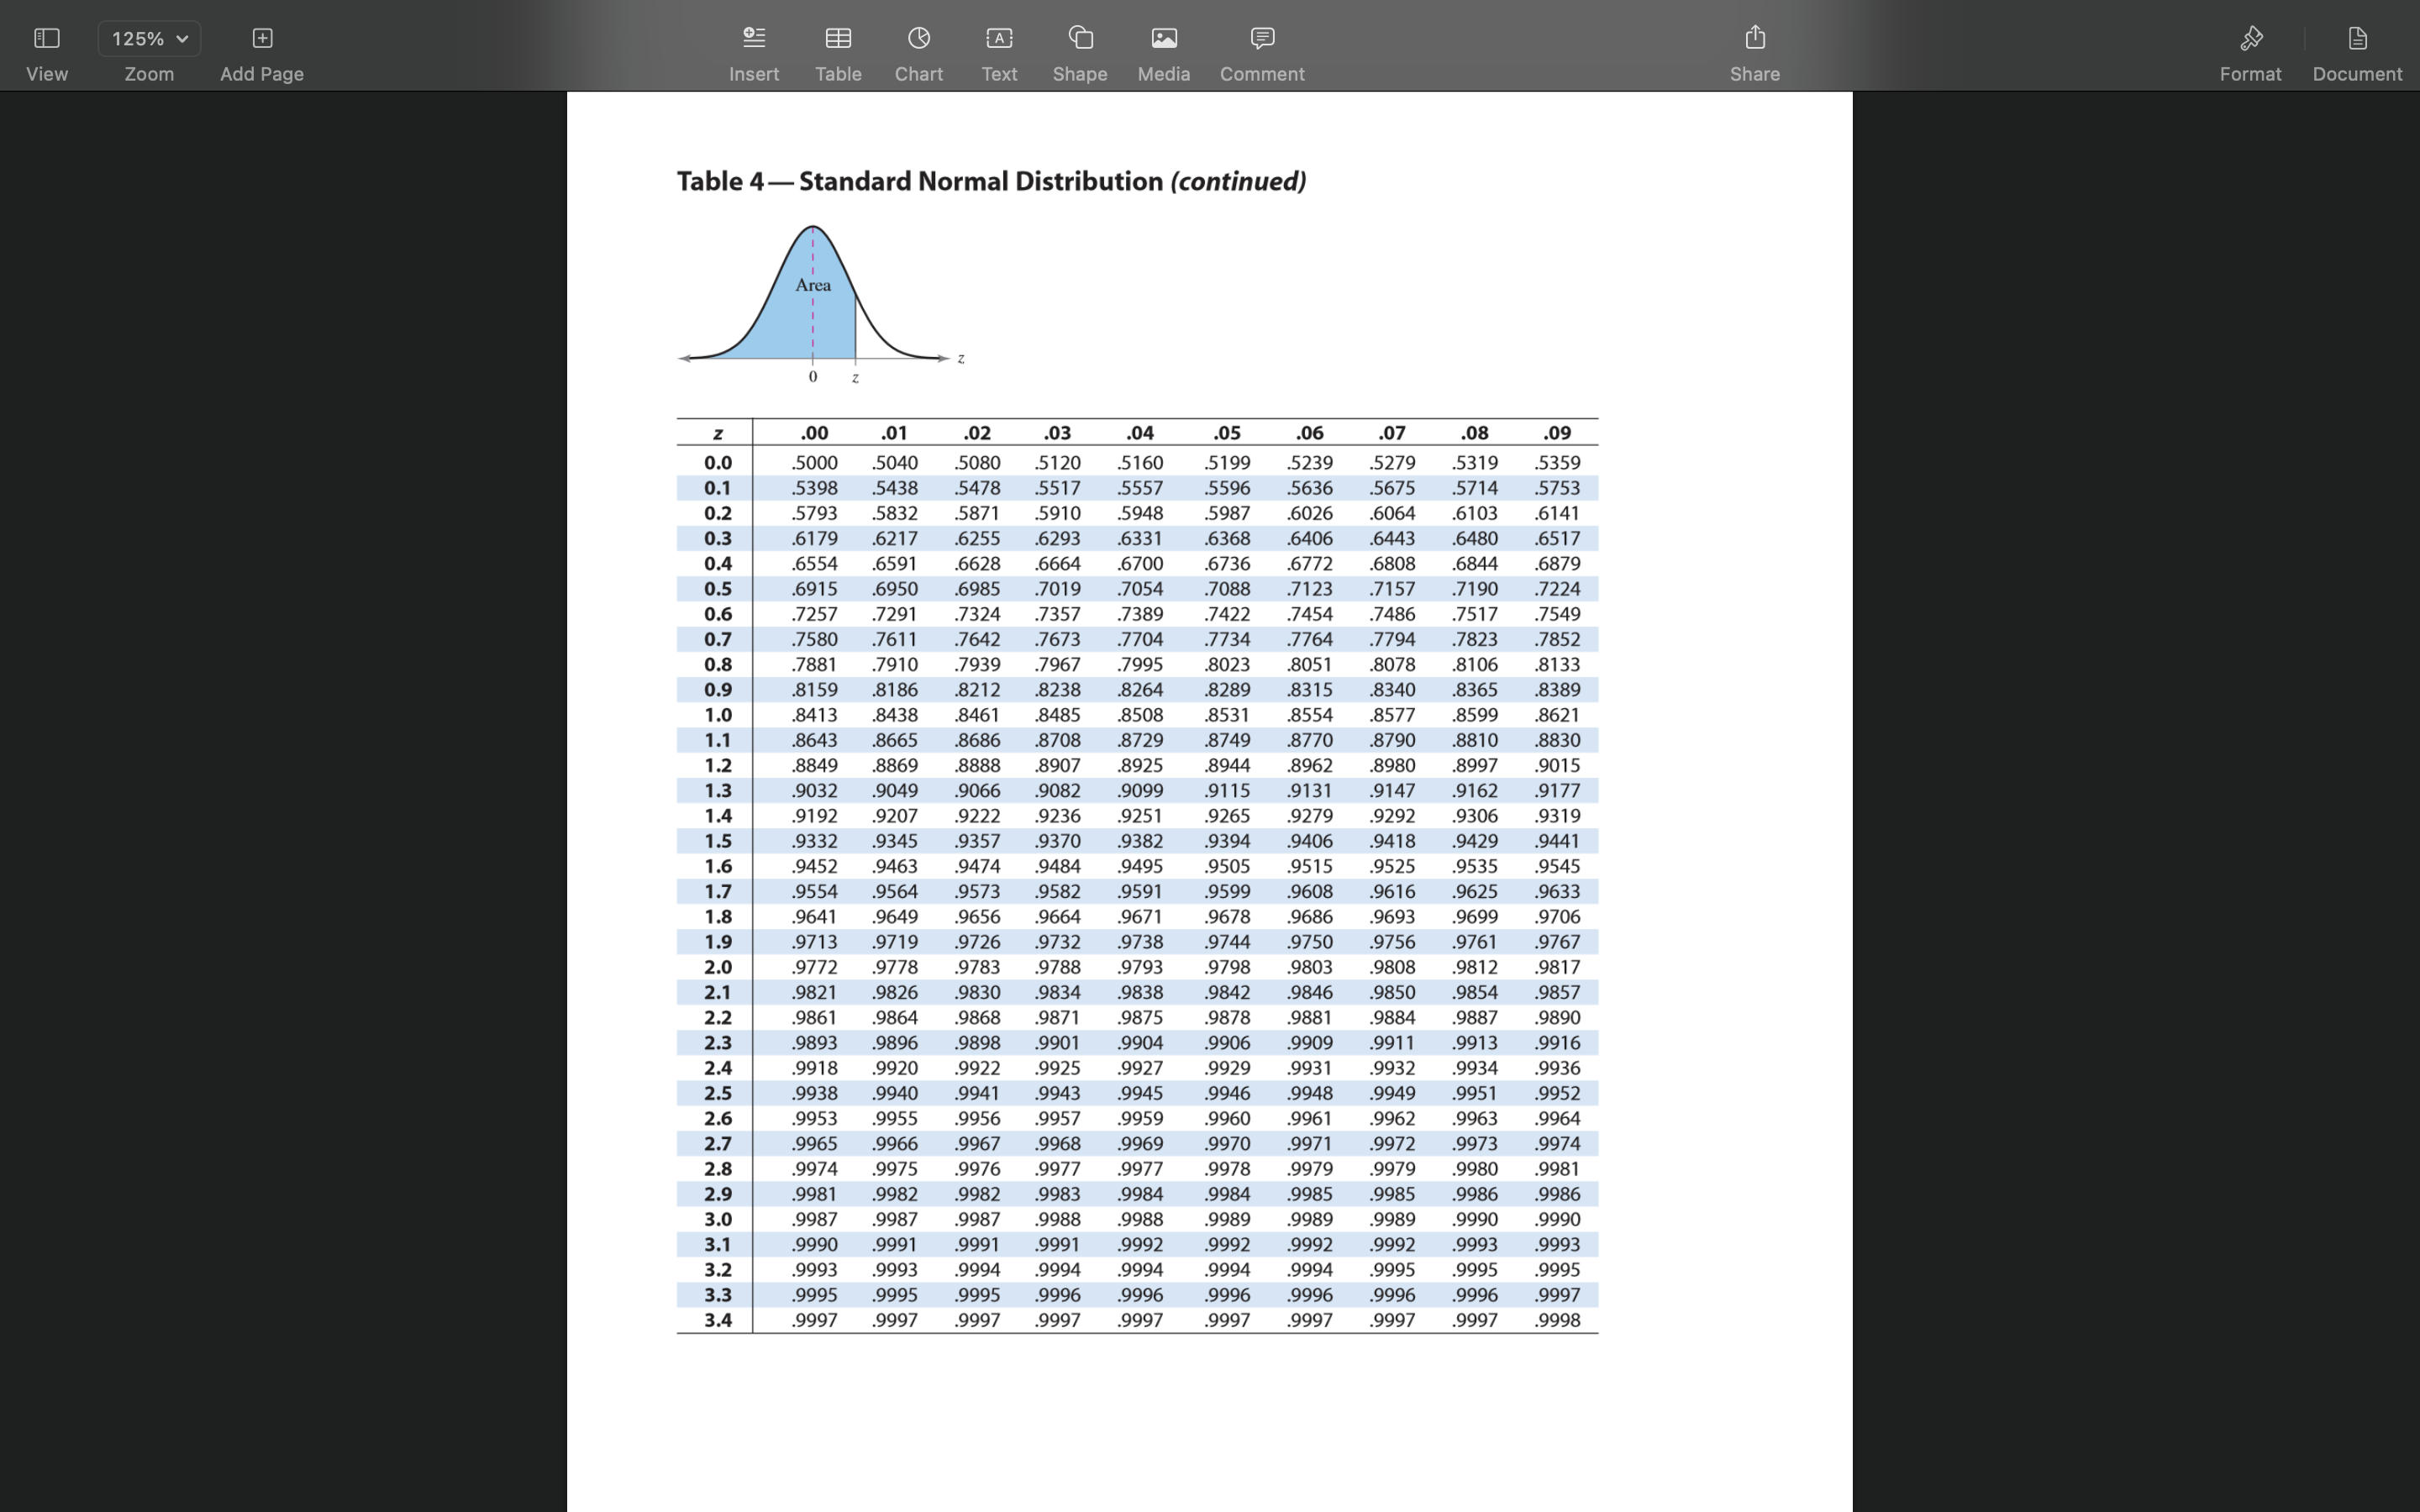Image resolution: width=2420 pixels, height=1512 pixels.
Task: Add a shape using the Shape icon
Action: click(x=1079, y=38)
